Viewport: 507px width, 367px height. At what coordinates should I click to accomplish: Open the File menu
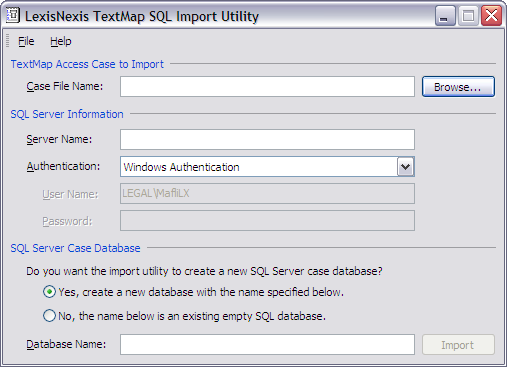pos(26,41)
